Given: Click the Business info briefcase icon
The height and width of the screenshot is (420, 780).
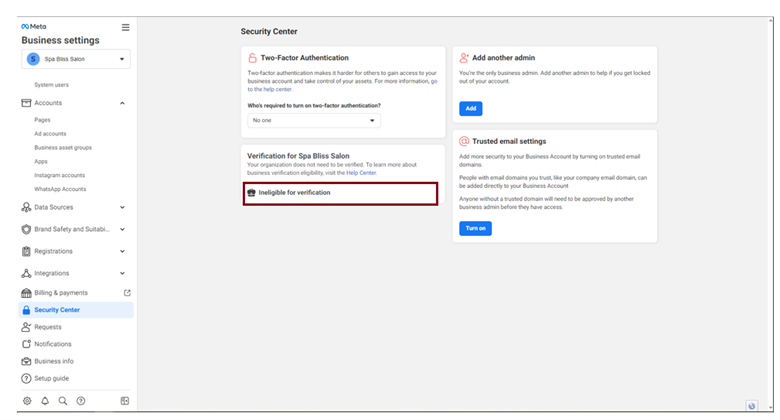Looking at the screenshot, I should coord(26,361).
